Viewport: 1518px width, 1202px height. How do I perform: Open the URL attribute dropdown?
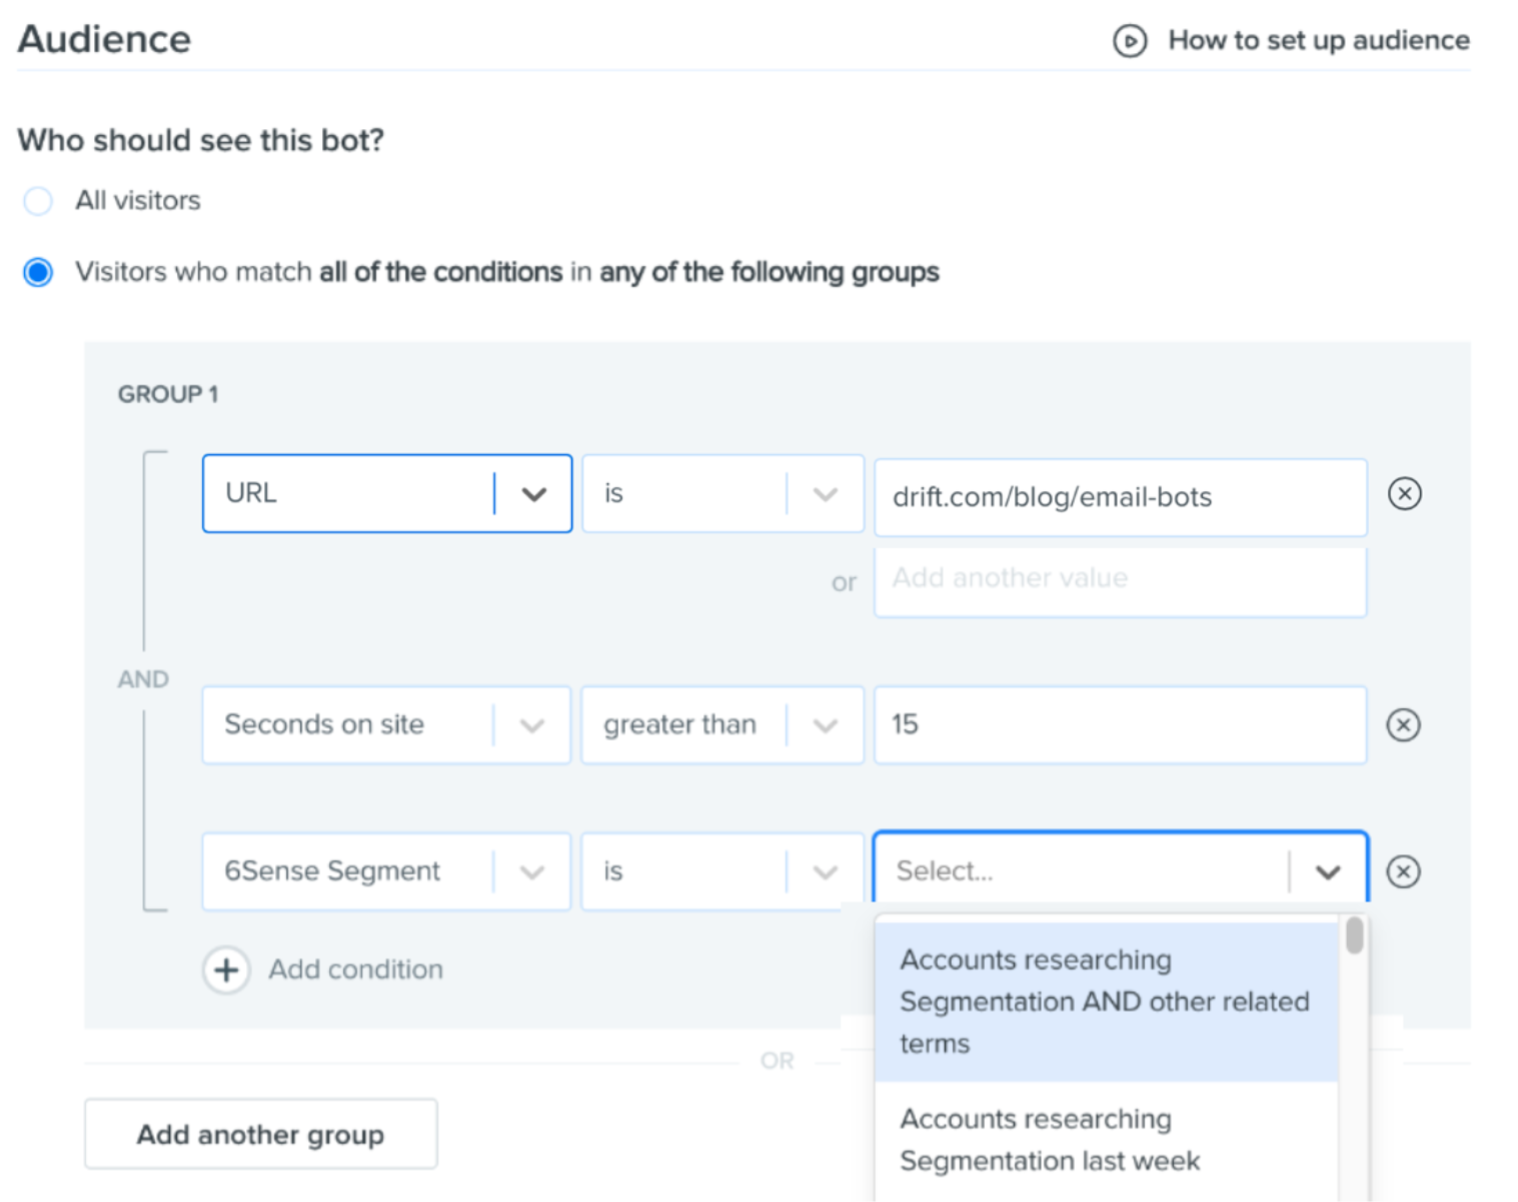[387, 493]
